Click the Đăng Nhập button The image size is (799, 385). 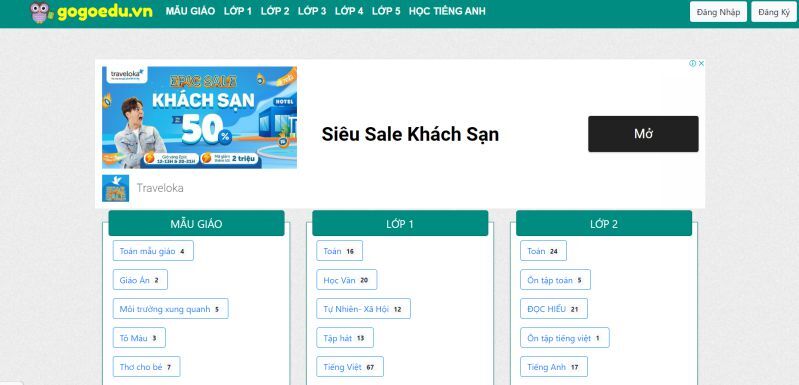tap(718, 12)
